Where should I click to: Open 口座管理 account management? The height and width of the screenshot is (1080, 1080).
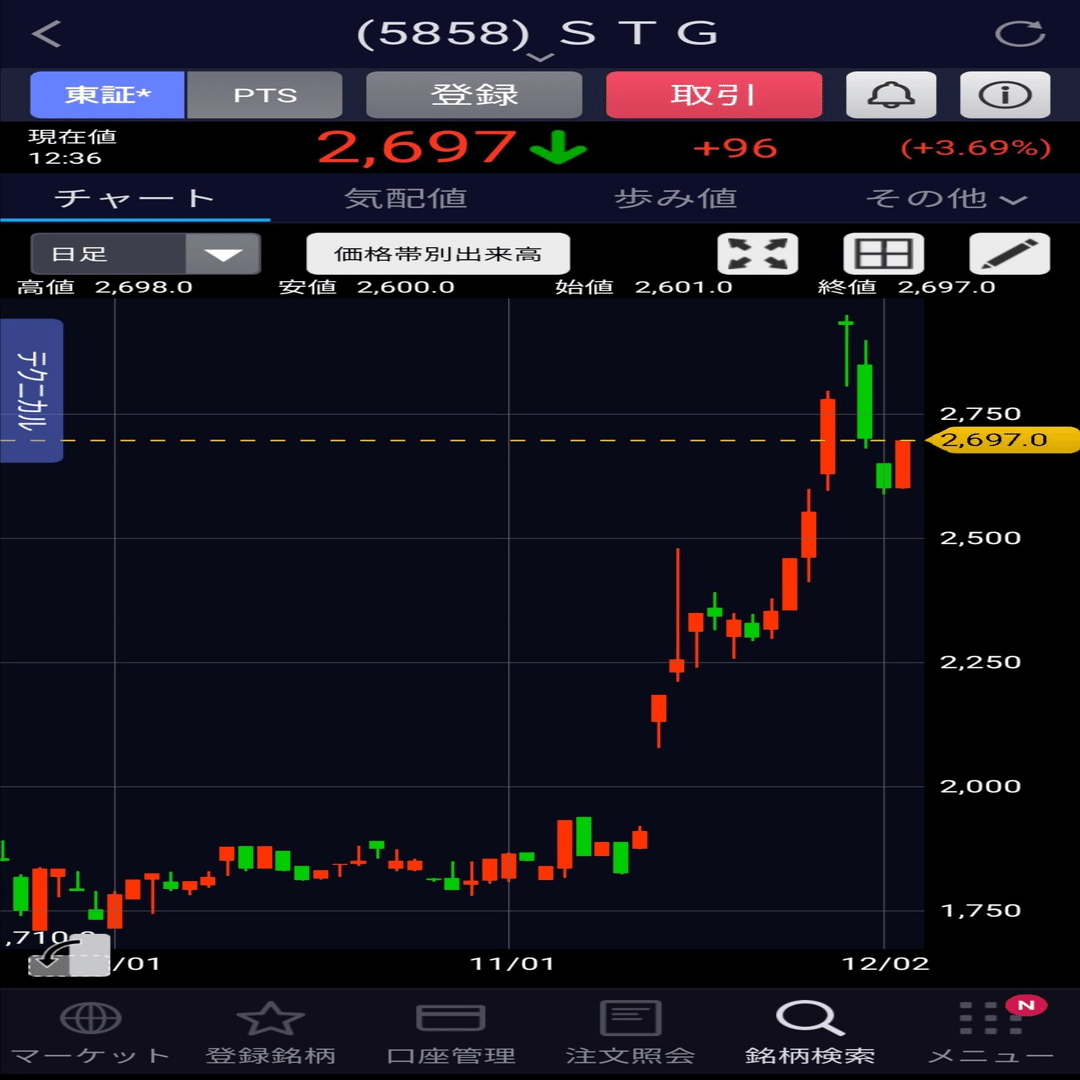(450, 1033)
